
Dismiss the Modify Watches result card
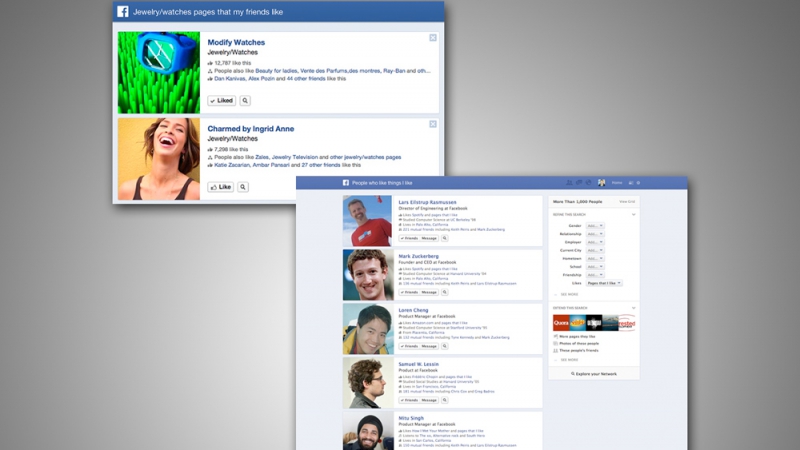[433, 38]
